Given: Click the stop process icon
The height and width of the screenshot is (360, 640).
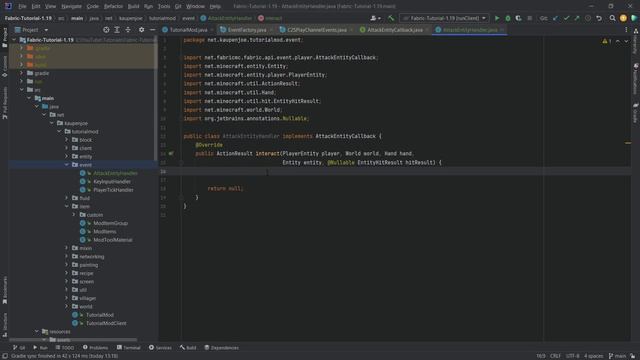Looking at the screenshot, I should pos(529,18).
